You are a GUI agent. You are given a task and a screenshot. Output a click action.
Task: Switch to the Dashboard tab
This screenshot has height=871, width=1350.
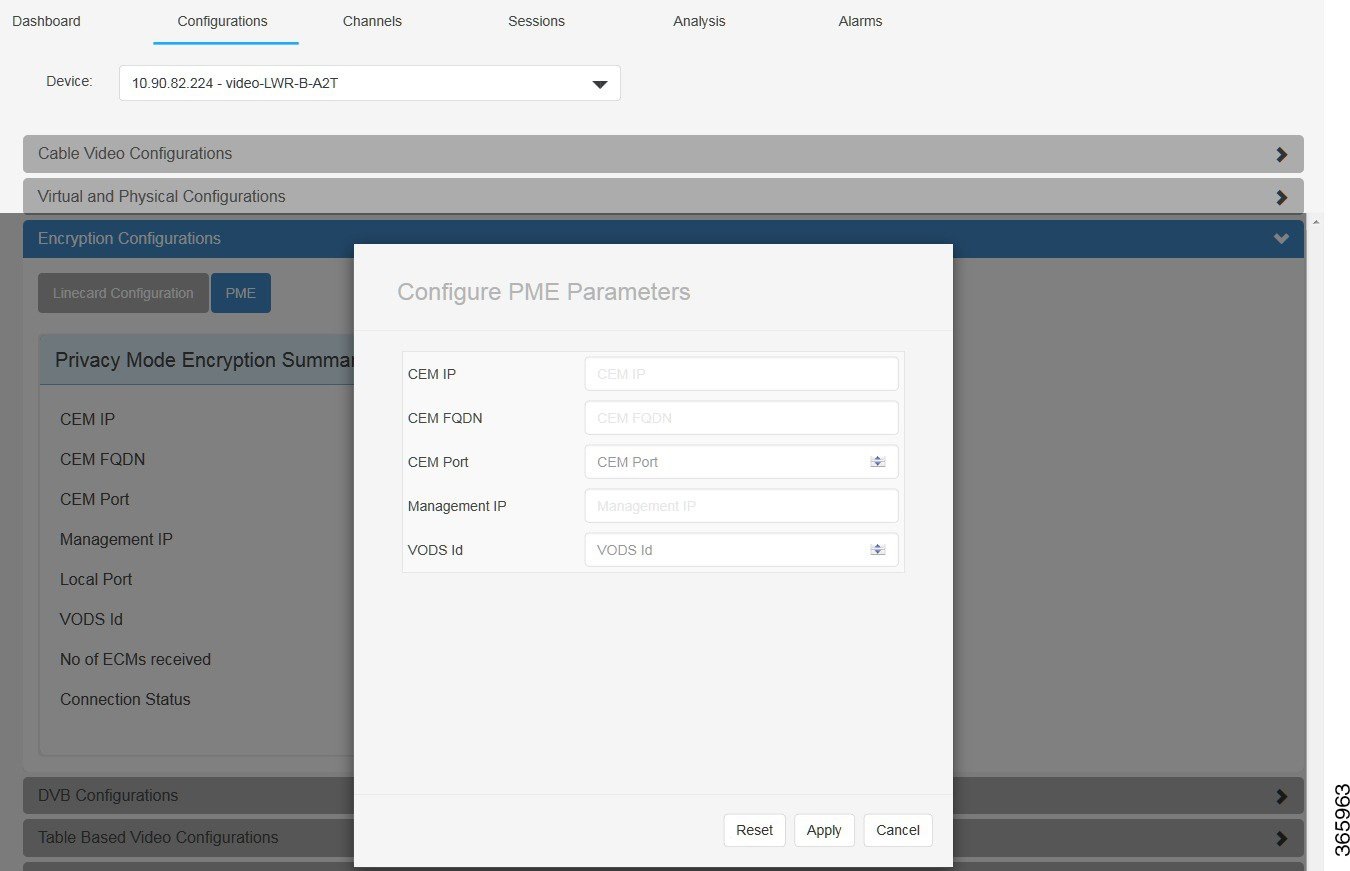point(46,21)
